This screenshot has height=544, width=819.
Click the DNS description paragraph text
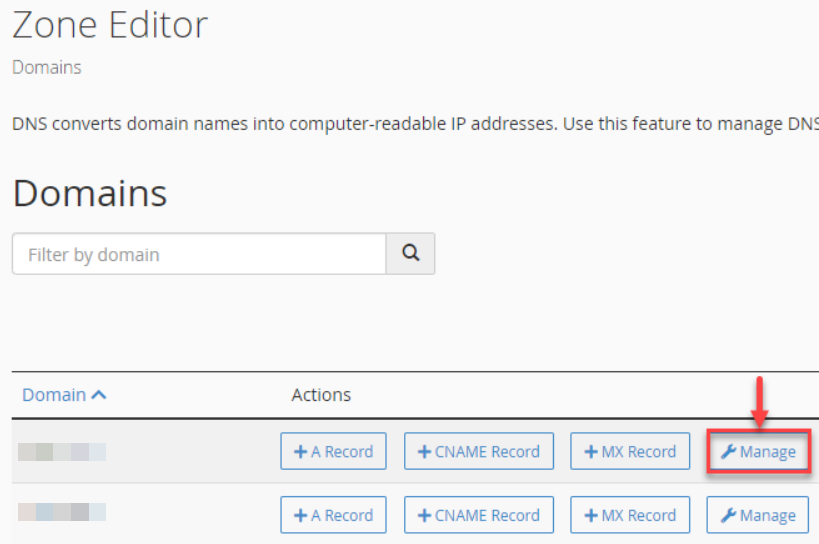(x=415, y=124)
